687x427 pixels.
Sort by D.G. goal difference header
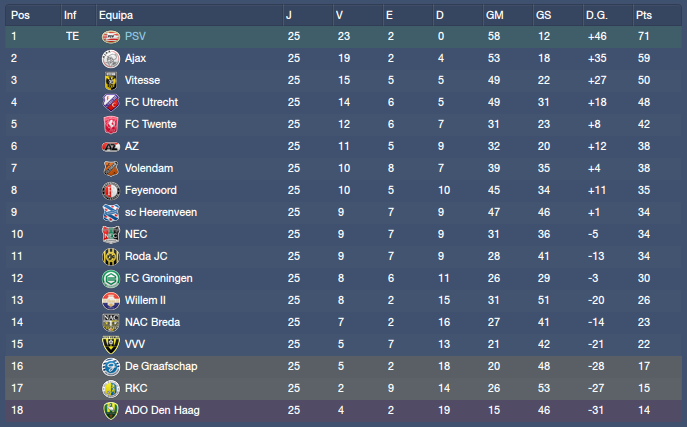[597, 15]
